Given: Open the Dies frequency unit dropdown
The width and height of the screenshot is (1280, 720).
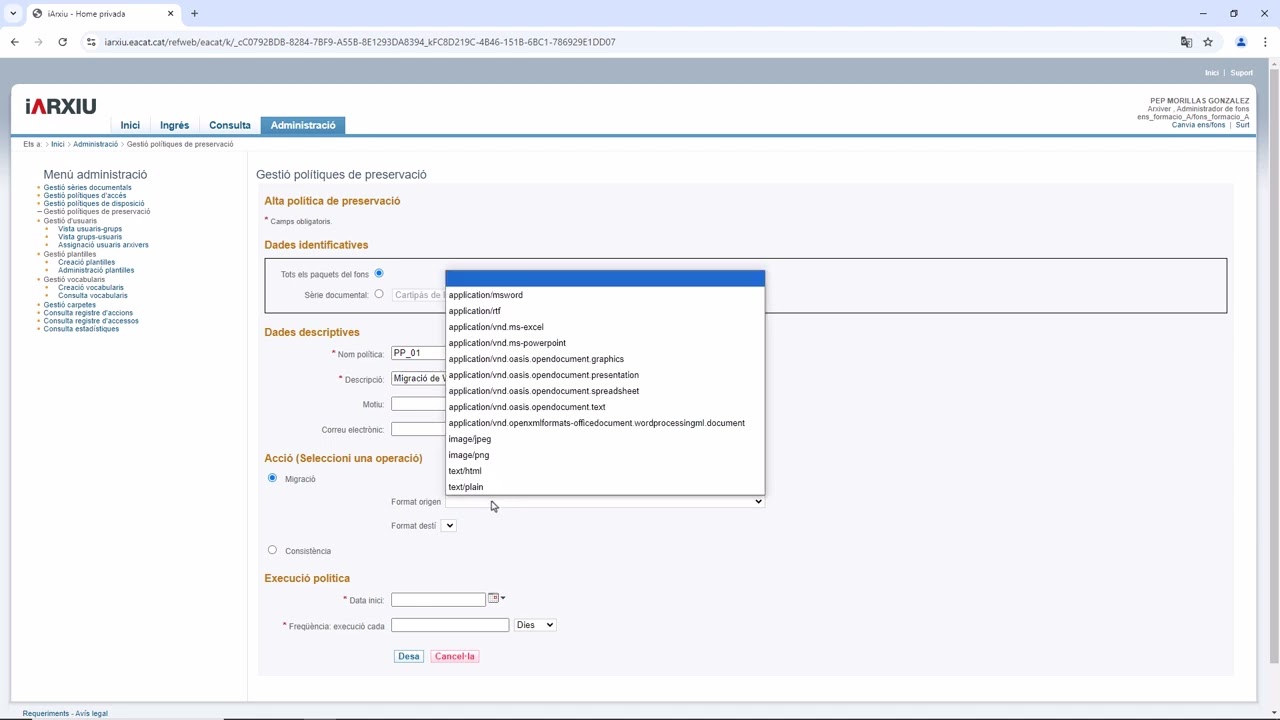Looking at the screenshot, I should point(535,625).
